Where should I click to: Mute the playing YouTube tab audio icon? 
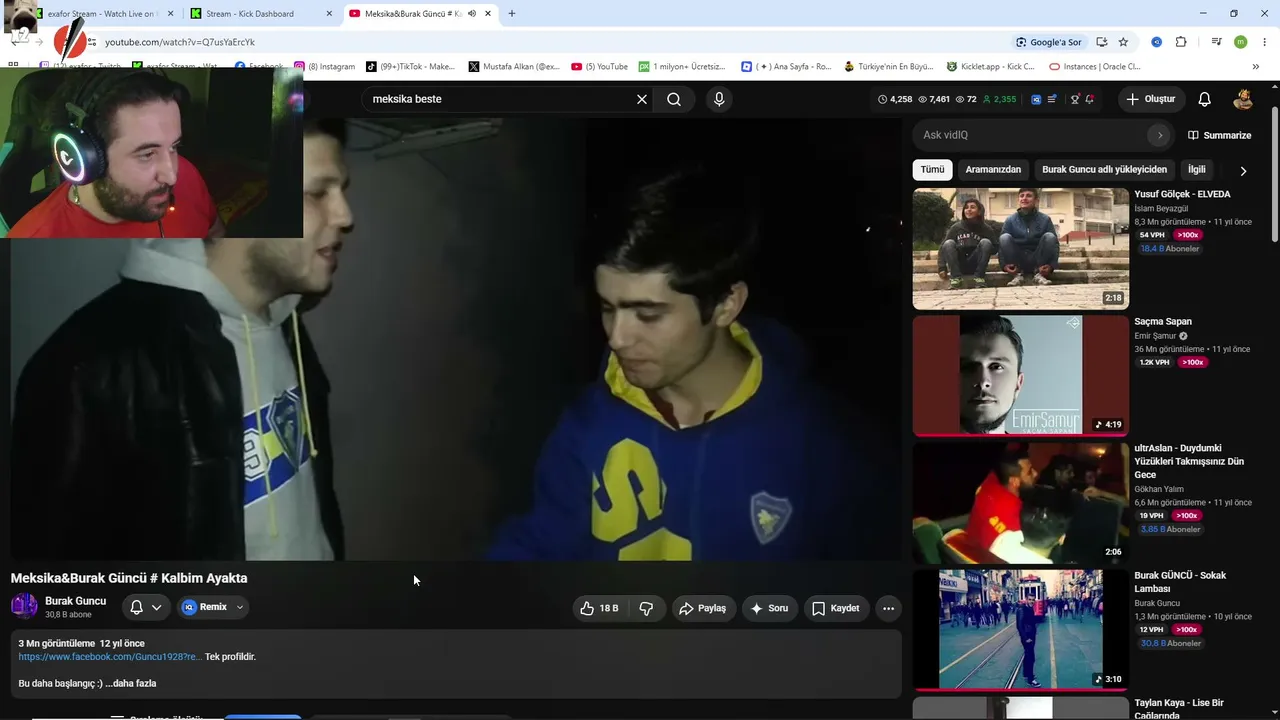pyautogui.click(x=472, y=14)
